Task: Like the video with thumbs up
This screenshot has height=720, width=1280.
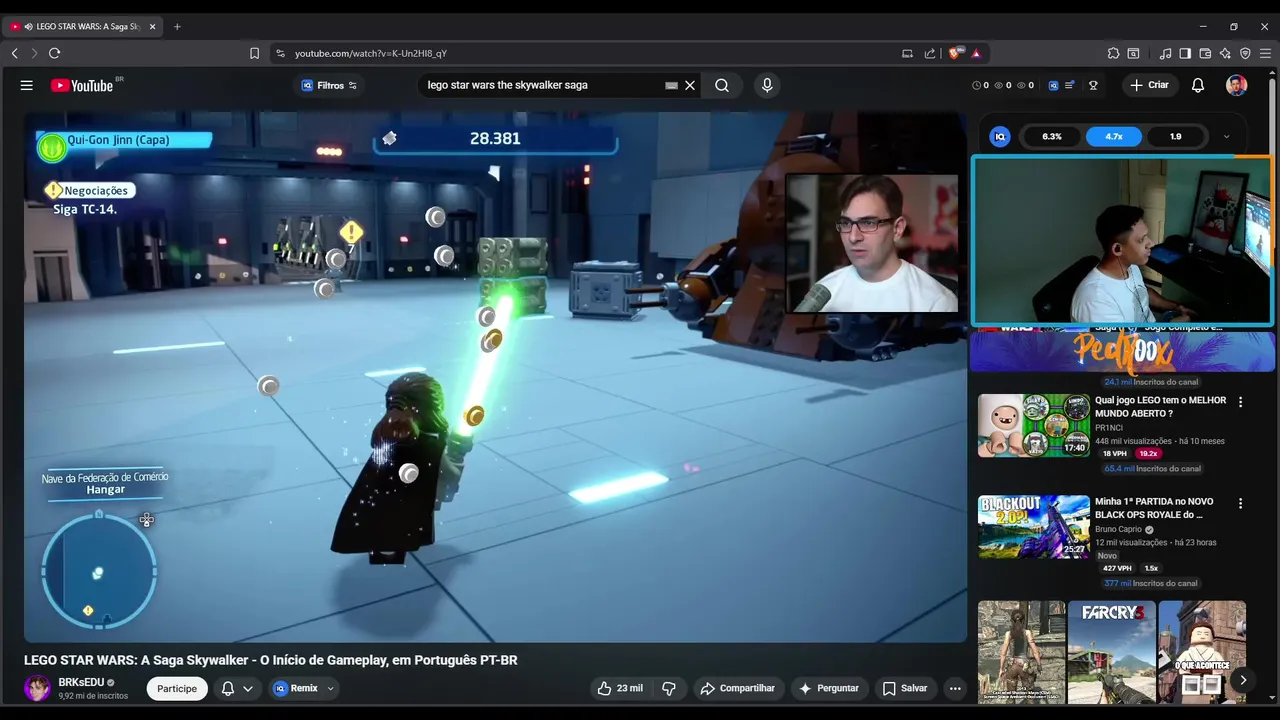Action: click(620, 688)
